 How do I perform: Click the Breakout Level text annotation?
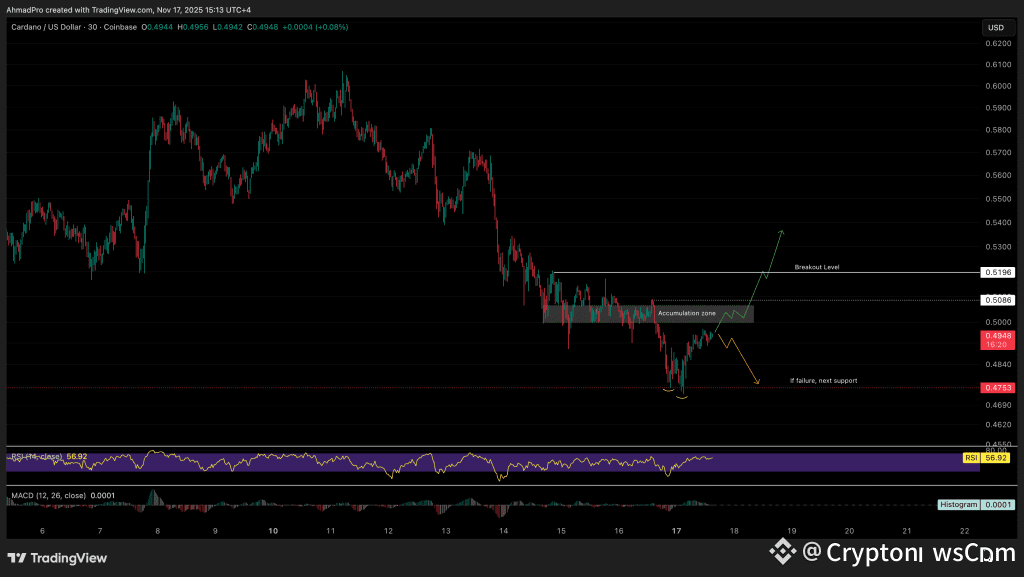click(x=816, y=267)
